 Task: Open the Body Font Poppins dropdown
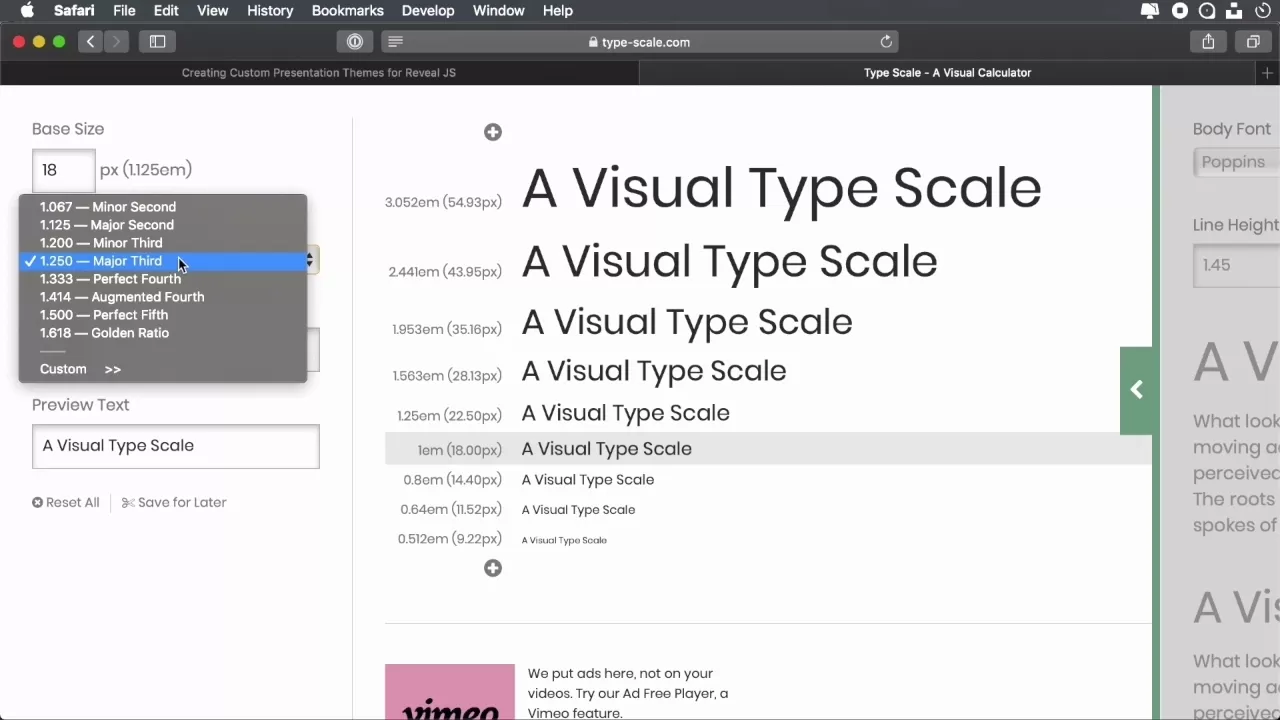(x=1236, y=162)
